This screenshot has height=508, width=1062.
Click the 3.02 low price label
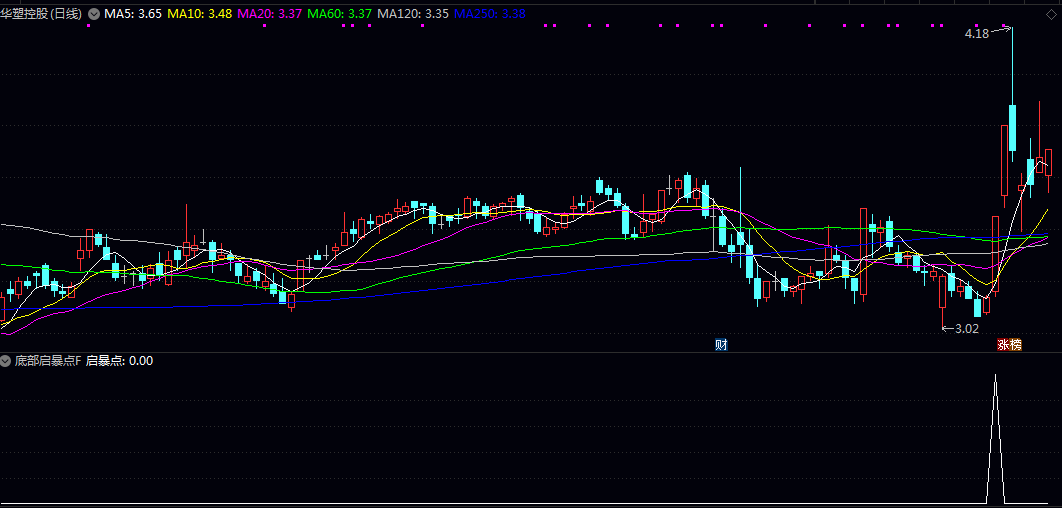click(x=967, y=329)
